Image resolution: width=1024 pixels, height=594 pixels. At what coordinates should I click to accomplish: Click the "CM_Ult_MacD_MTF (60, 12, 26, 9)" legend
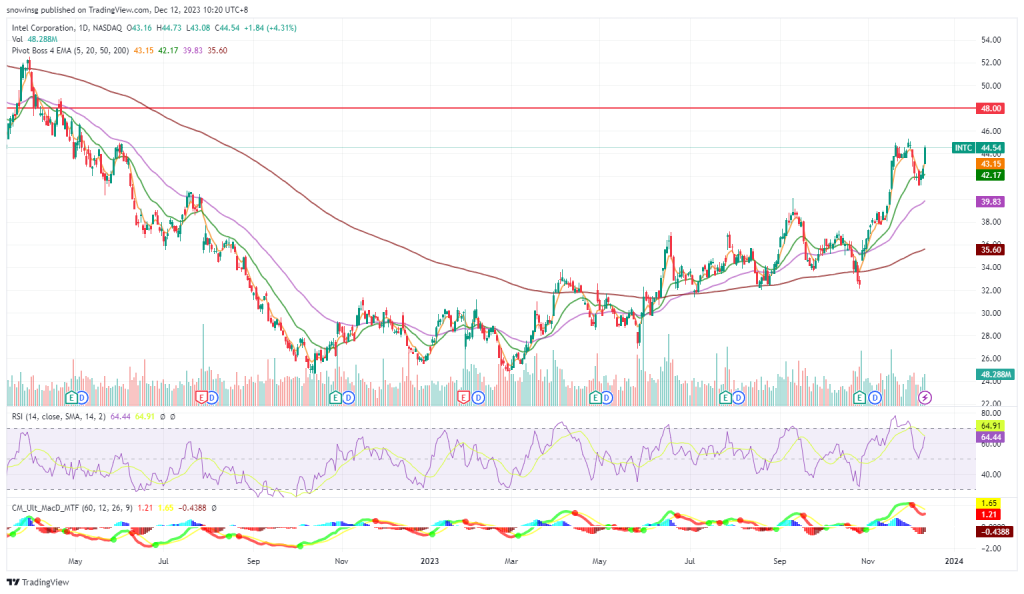(x=72, y=508)
